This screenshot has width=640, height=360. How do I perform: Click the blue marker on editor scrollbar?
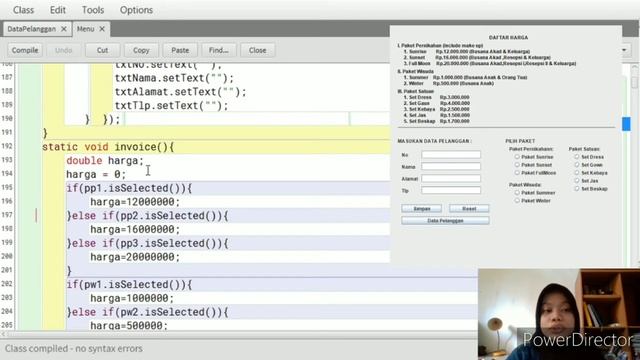point(626,124)
